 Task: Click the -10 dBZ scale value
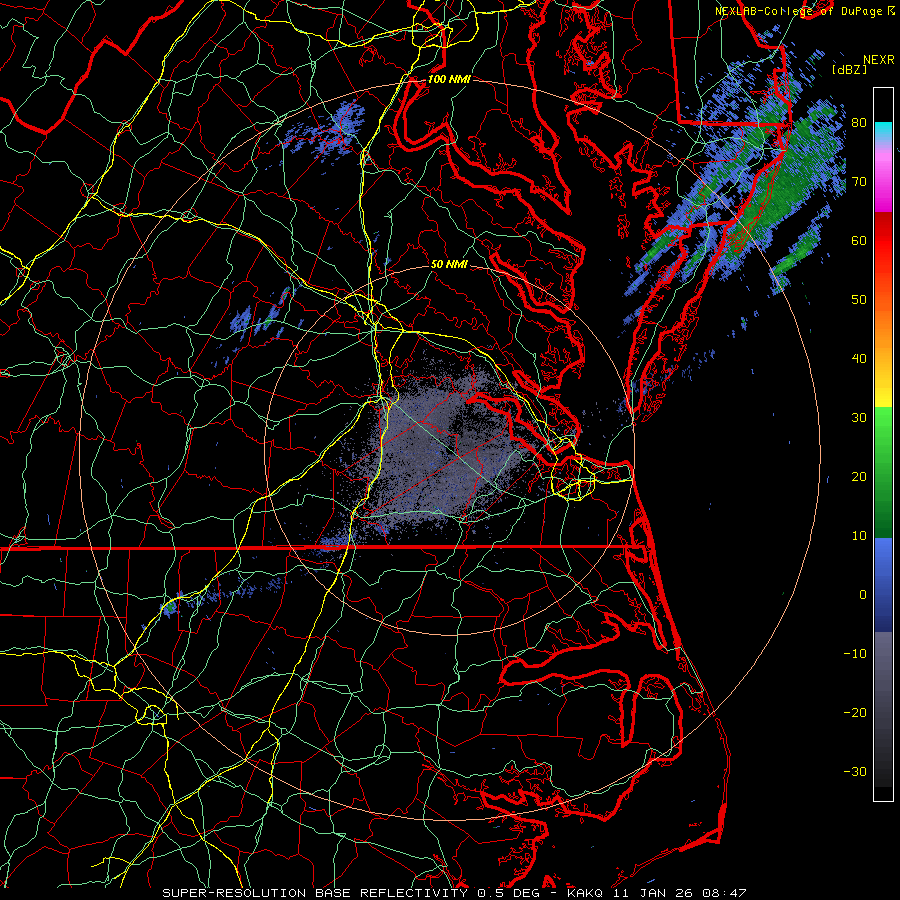[x=855, y=654]
